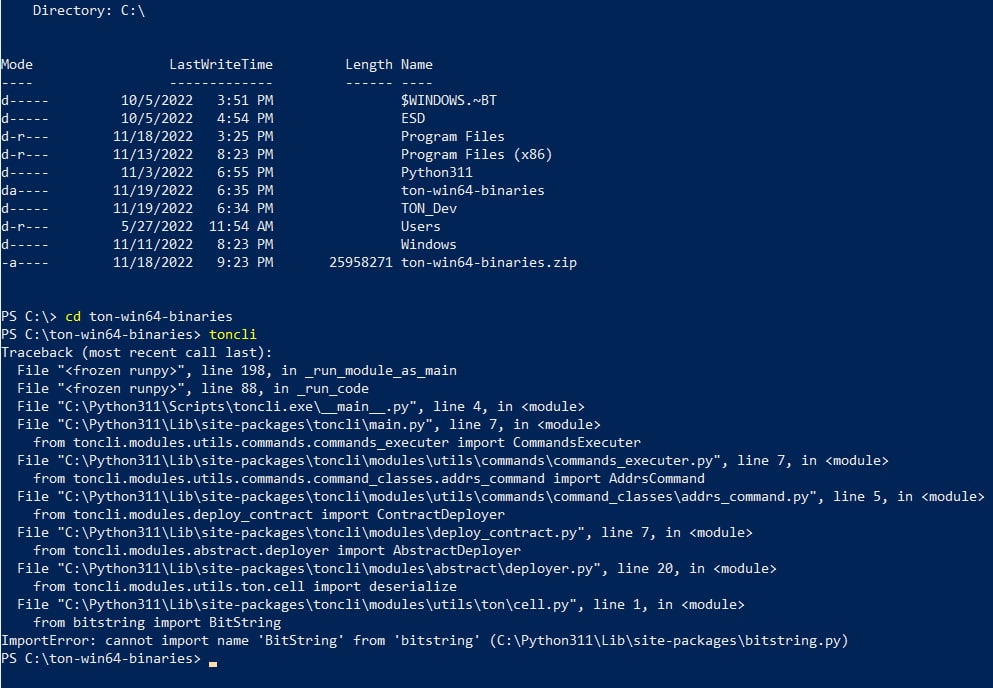Click the LastWriteTime column header
The width and height of the screenshot is (993, 688).
pyautogui.click(x=221, y=65)
